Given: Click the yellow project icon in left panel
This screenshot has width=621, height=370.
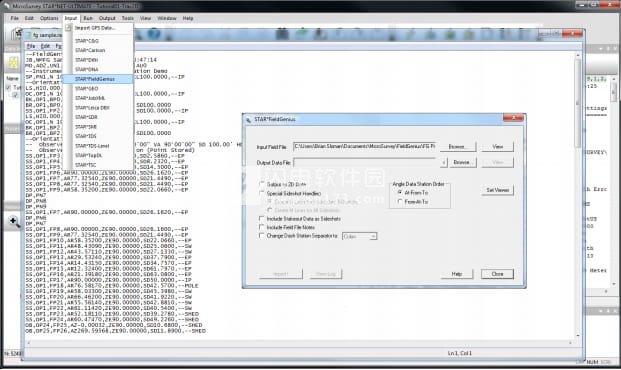Looking at the screenshot, I should coord(13,63).
